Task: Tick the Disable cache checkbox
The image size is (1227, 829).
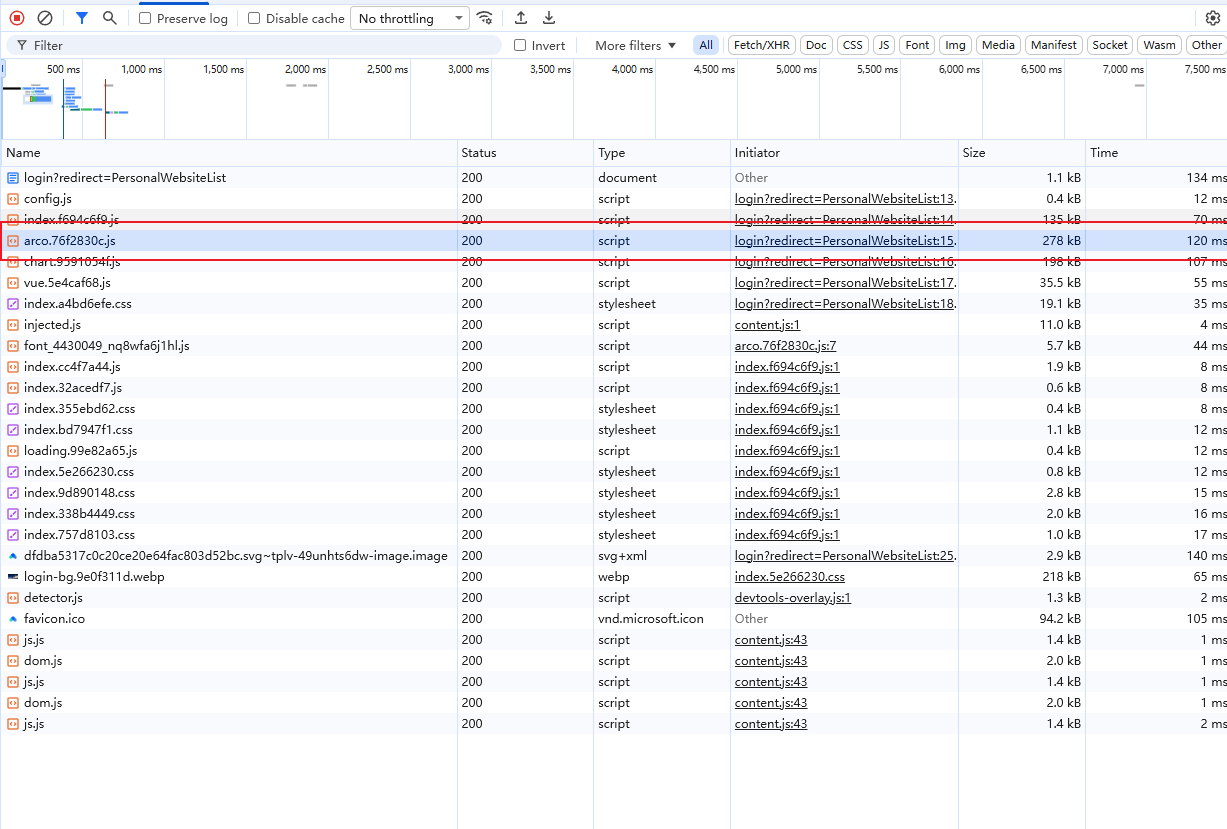Action: pos(254,18)
